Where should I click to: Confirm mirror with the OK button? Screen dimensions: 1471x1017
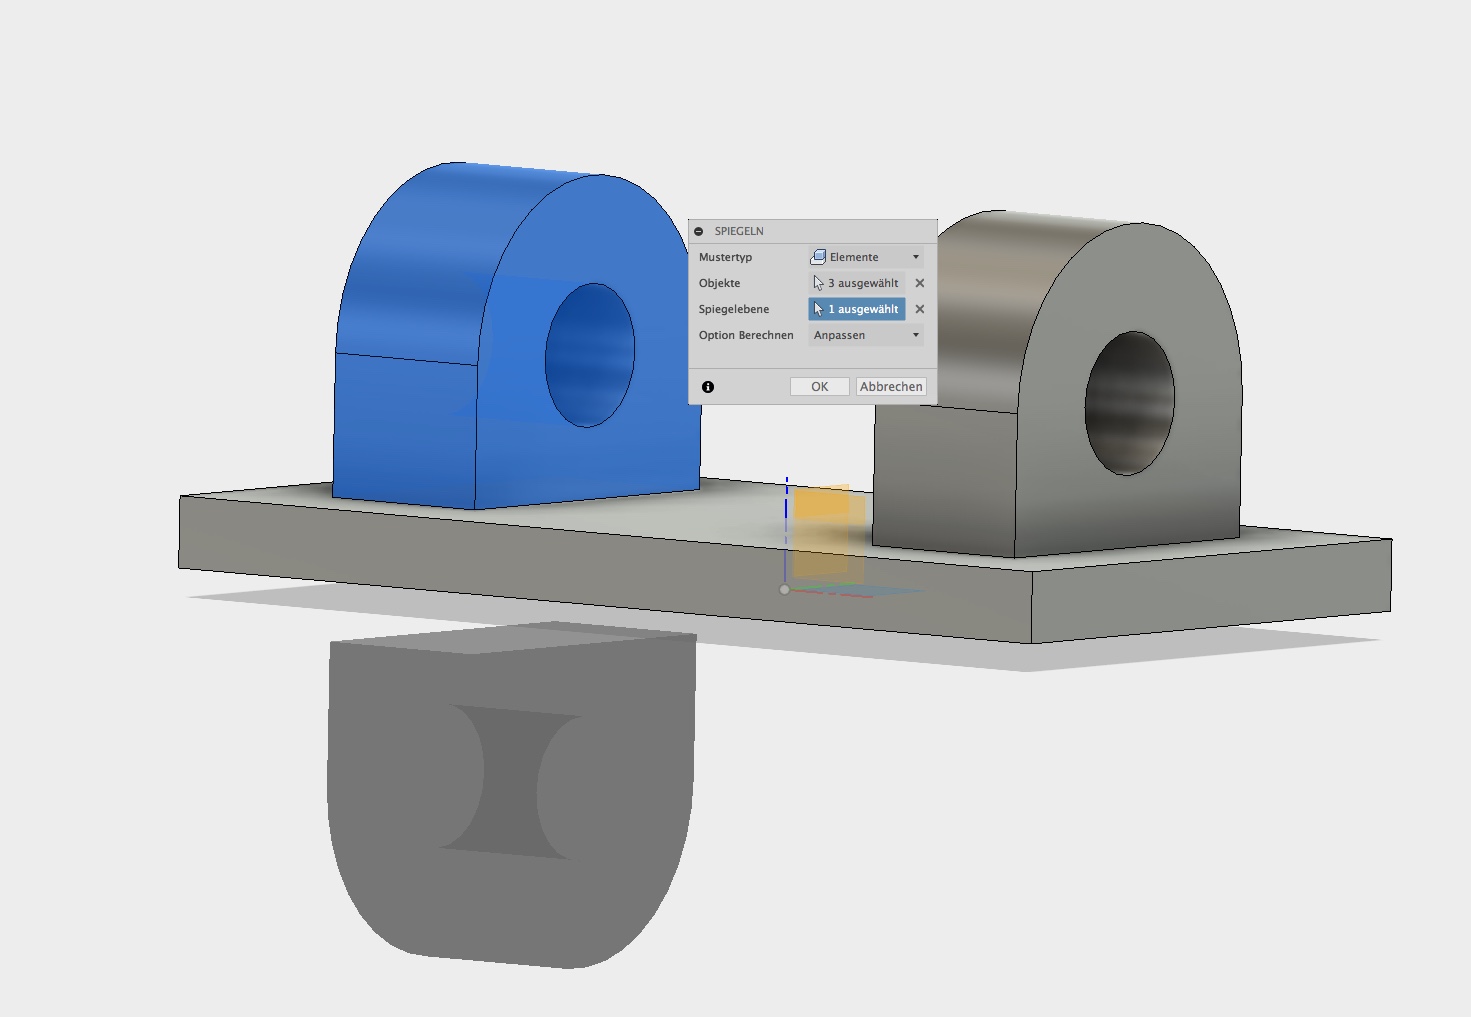(x=819, y=387)
